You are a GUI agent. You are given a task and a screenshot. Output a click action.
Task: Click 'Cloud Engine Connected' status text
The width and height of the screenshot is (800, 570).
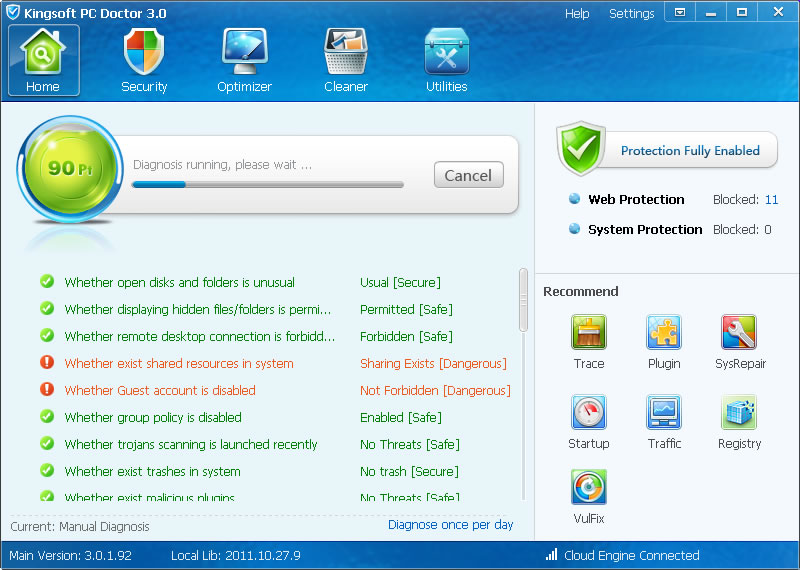coord(632,555)
